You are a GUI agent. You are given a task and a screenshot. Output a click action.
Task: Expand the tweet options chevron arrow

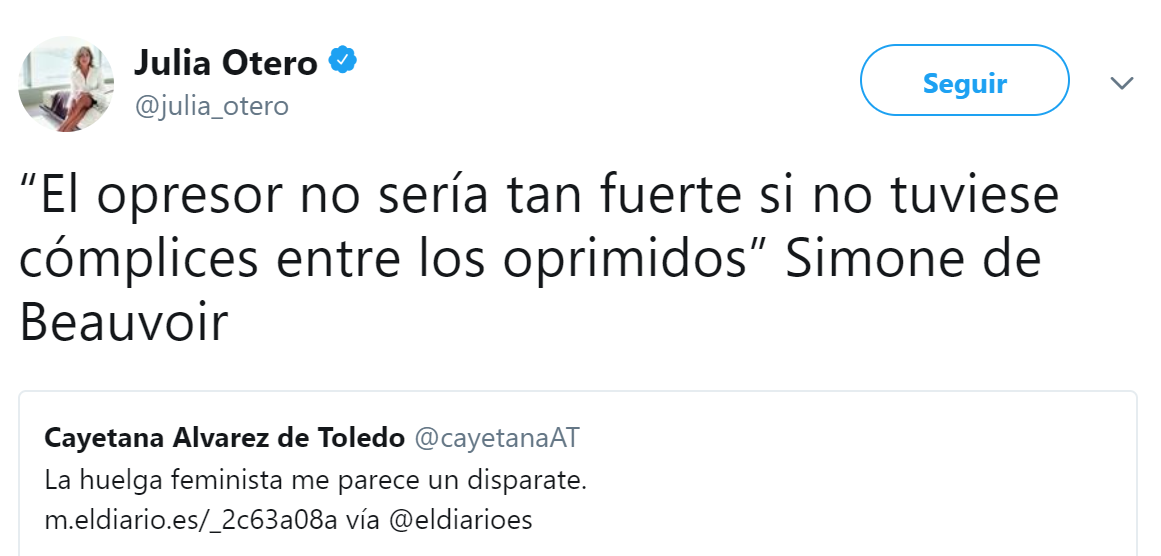point(1122,83)
